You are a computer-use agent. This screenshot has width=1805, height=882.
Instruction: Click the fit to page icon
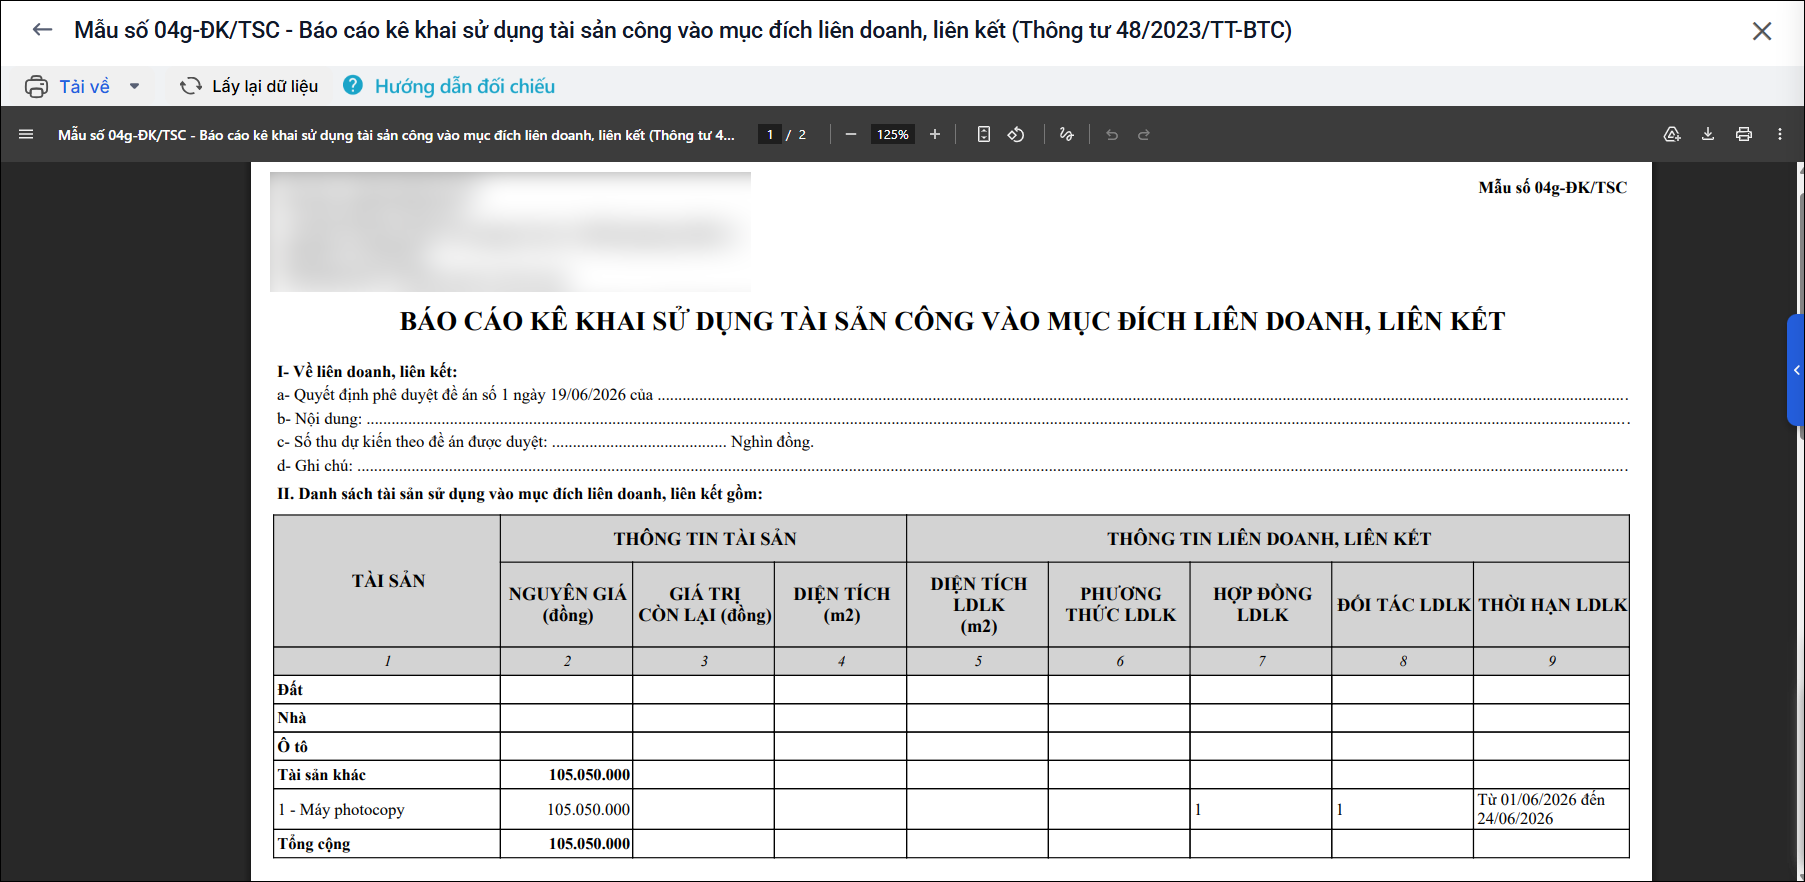pyautogui.click(x=984, y=134)
